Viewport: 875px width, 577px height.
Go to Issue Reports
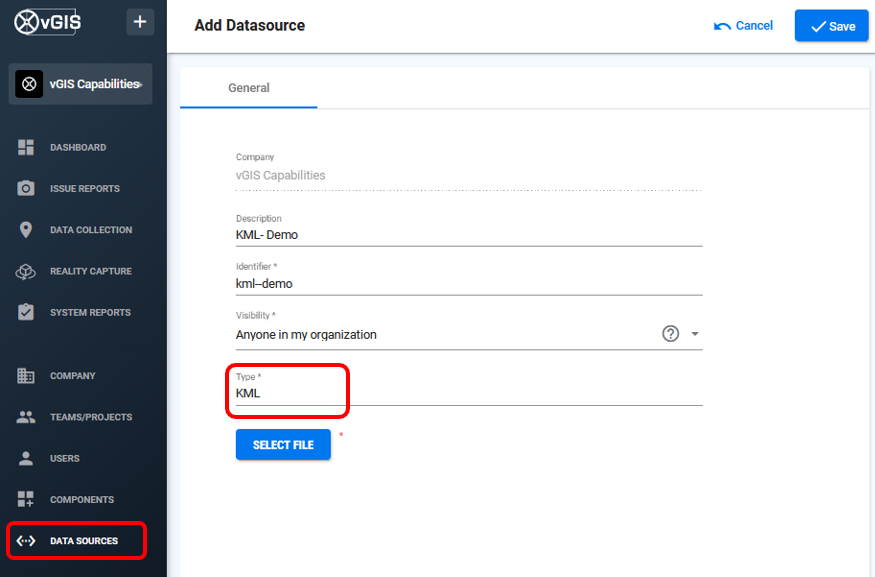point(85,189)
